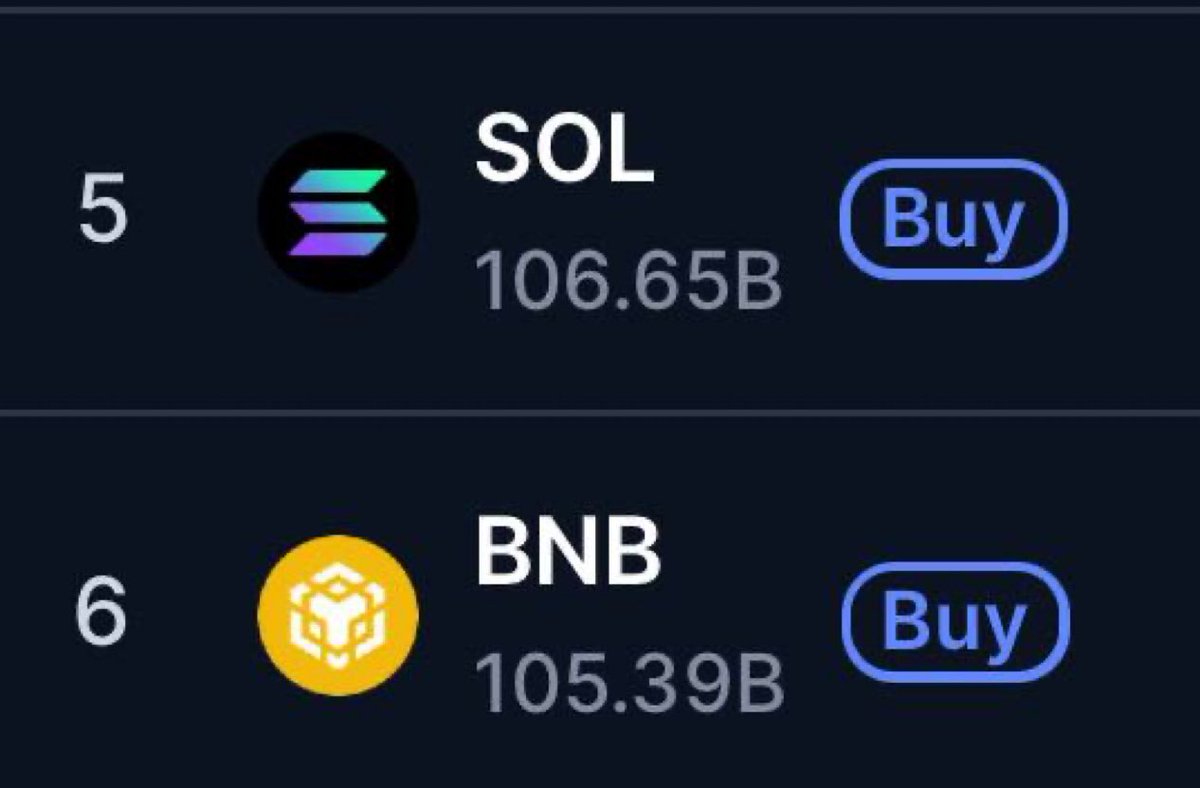Click the divider line between SOL and BNB

[x=600, y=412]
